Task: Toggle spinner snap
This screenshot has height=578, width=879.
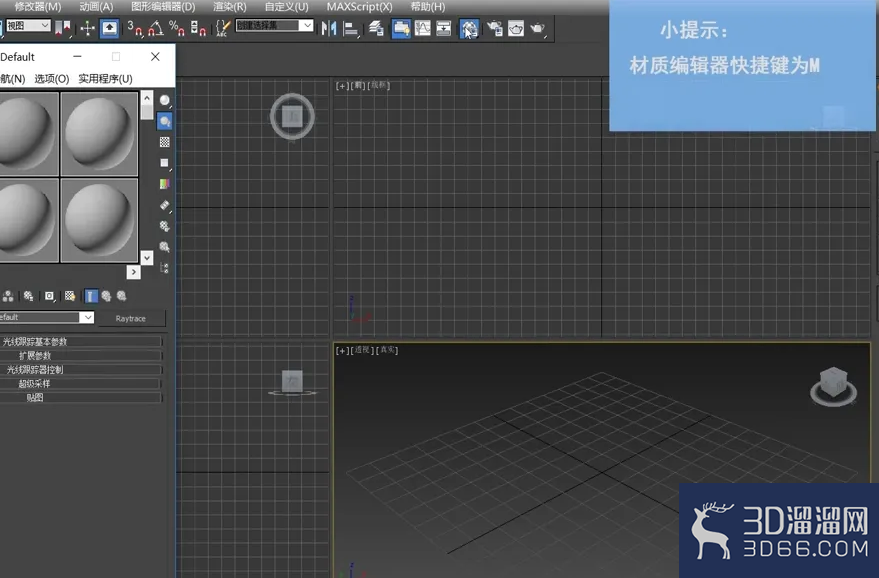Action: coord(198,28)
